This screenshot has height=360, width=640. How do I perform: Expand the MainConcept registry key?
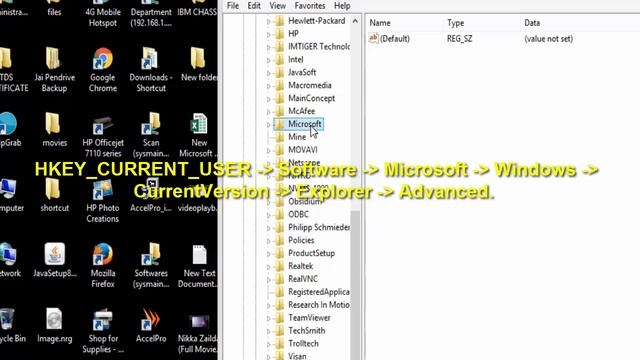pyautogui.click(x=269, y=99)
